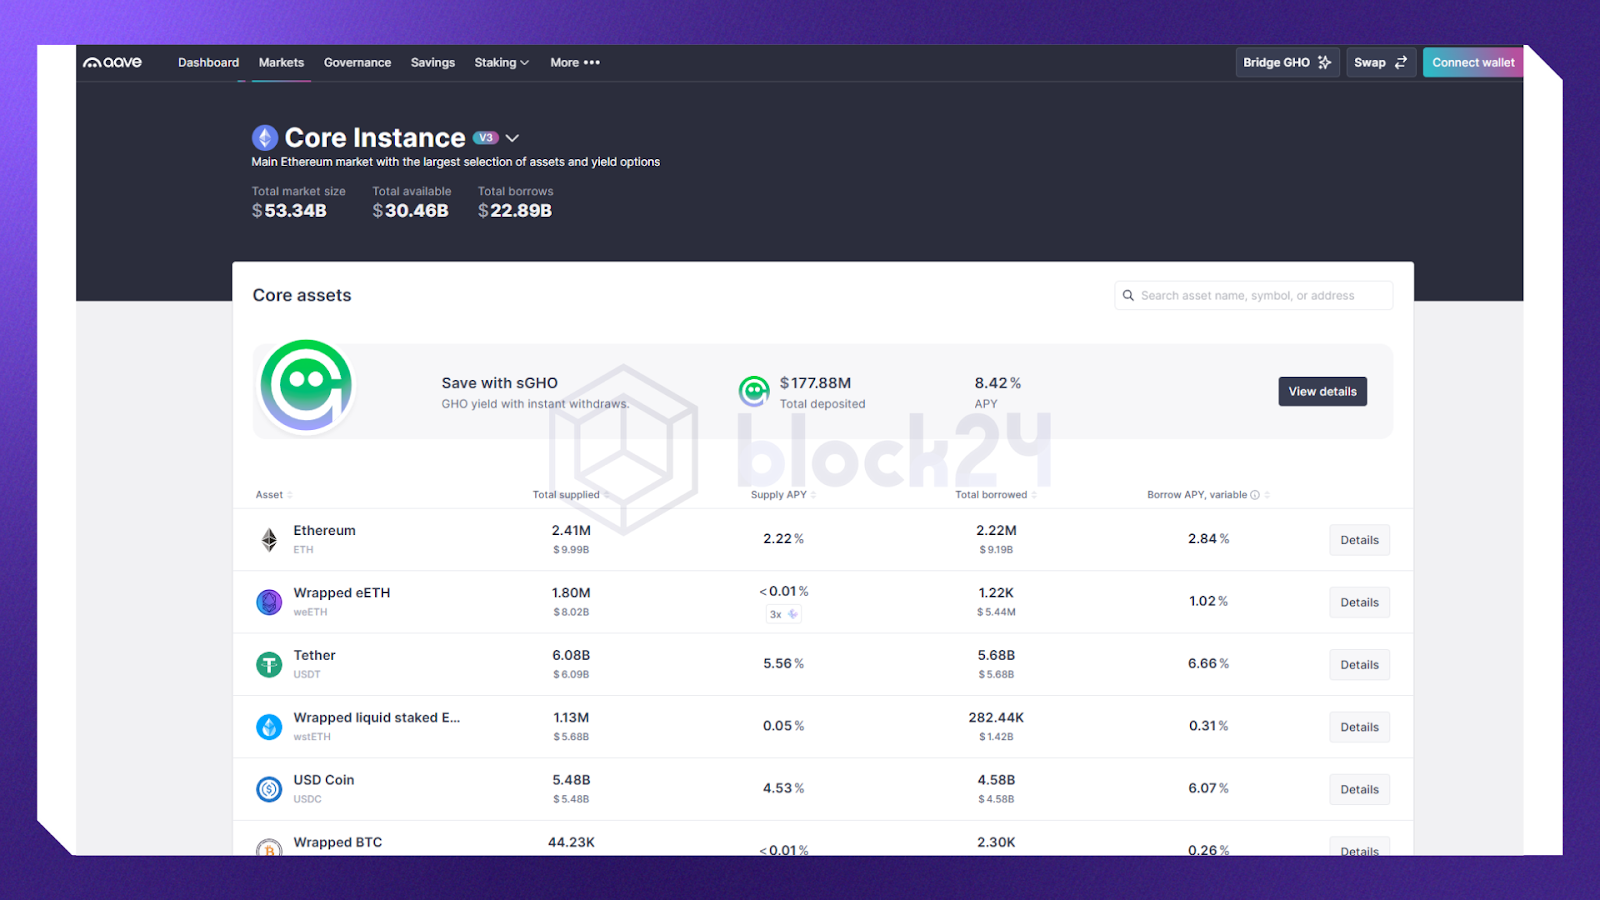Open the Dashboard tab
Screen dimensions: 1600x900
[208, 62]
